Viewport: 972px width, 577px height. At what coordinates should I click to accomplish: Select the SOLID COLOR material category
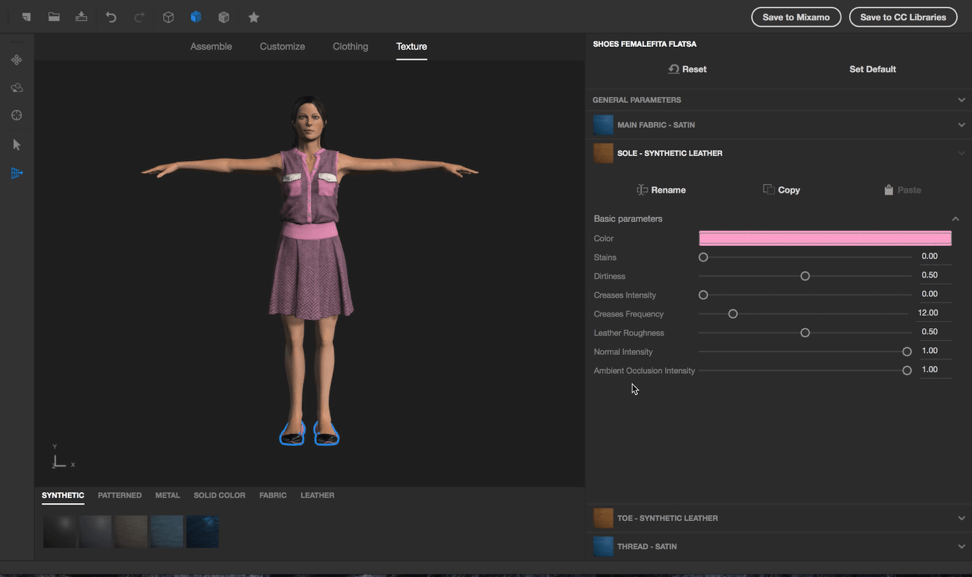click(219, 495)
